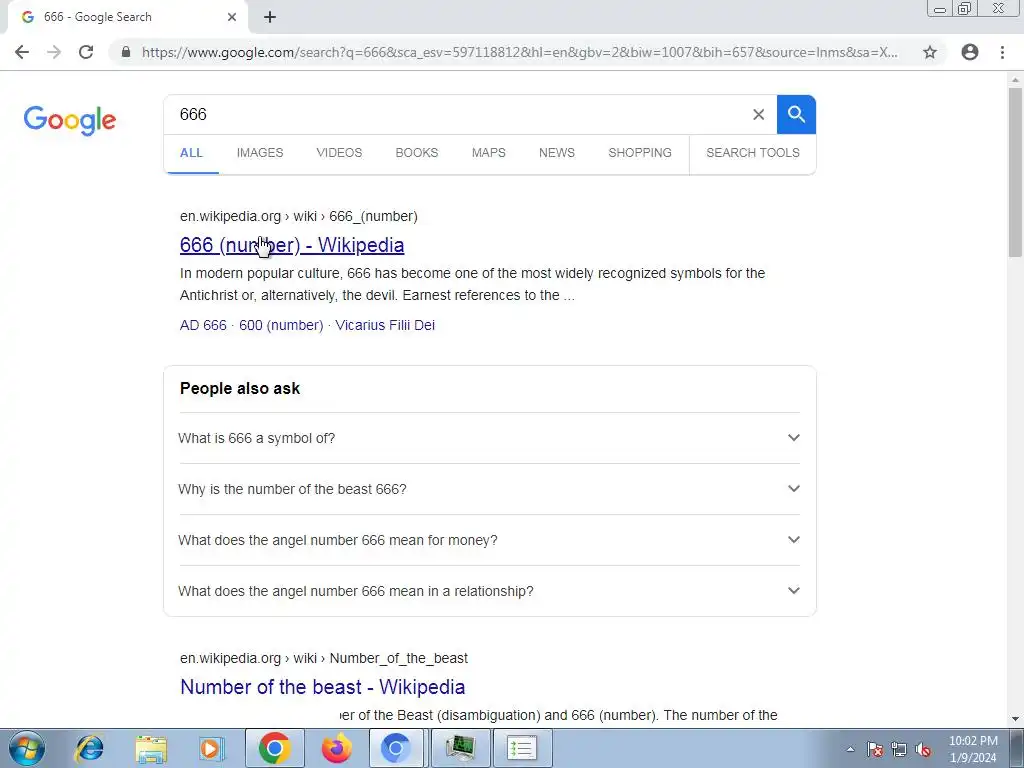
Task: Open '666 (number) - Wikipedia' result
Action: pyautogui.click(x=292, y=245)
